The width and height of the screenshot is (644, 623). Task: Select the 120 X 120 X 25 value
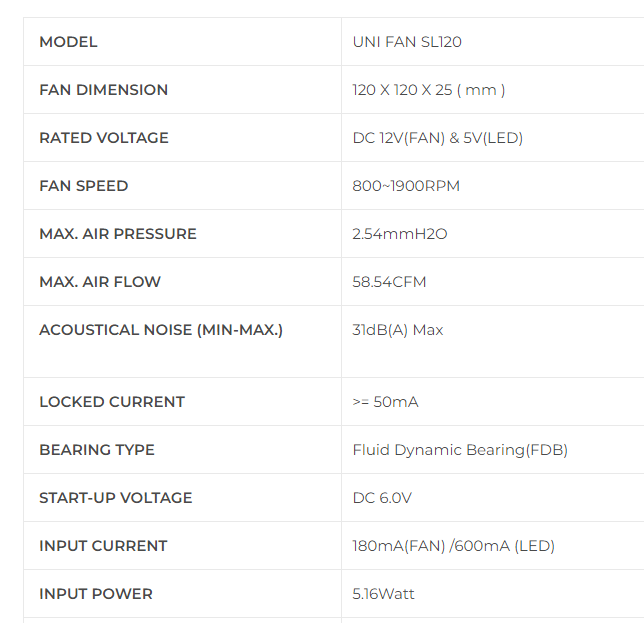428,90
